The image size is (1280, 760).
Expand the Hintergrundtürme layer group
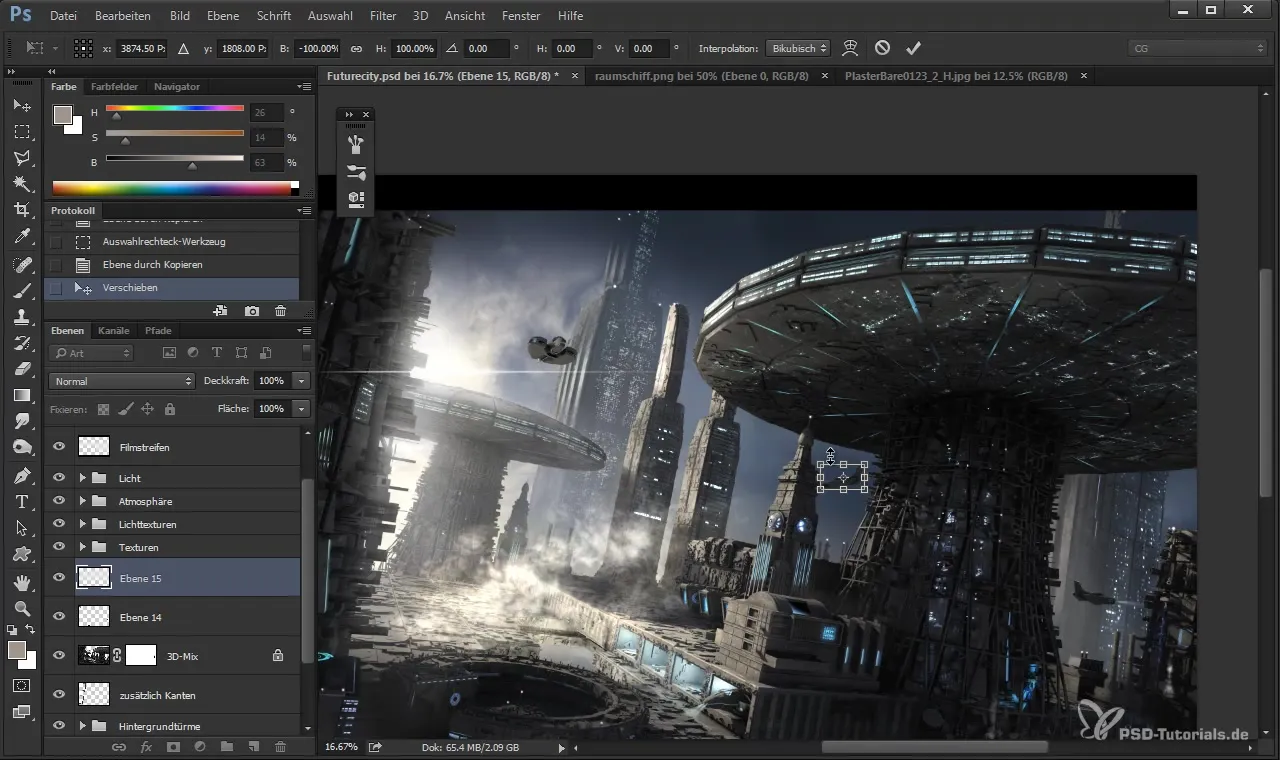pyautogui.click(x=83, y=726)
